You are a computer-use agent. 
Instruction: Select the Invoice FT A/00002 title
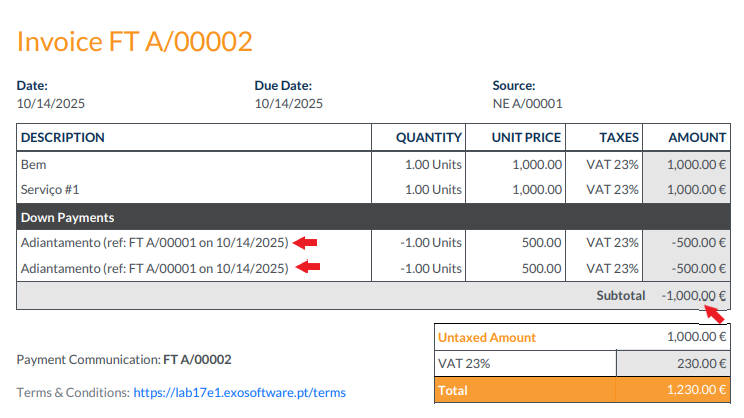pyautogui.click(x=135, y=41)
